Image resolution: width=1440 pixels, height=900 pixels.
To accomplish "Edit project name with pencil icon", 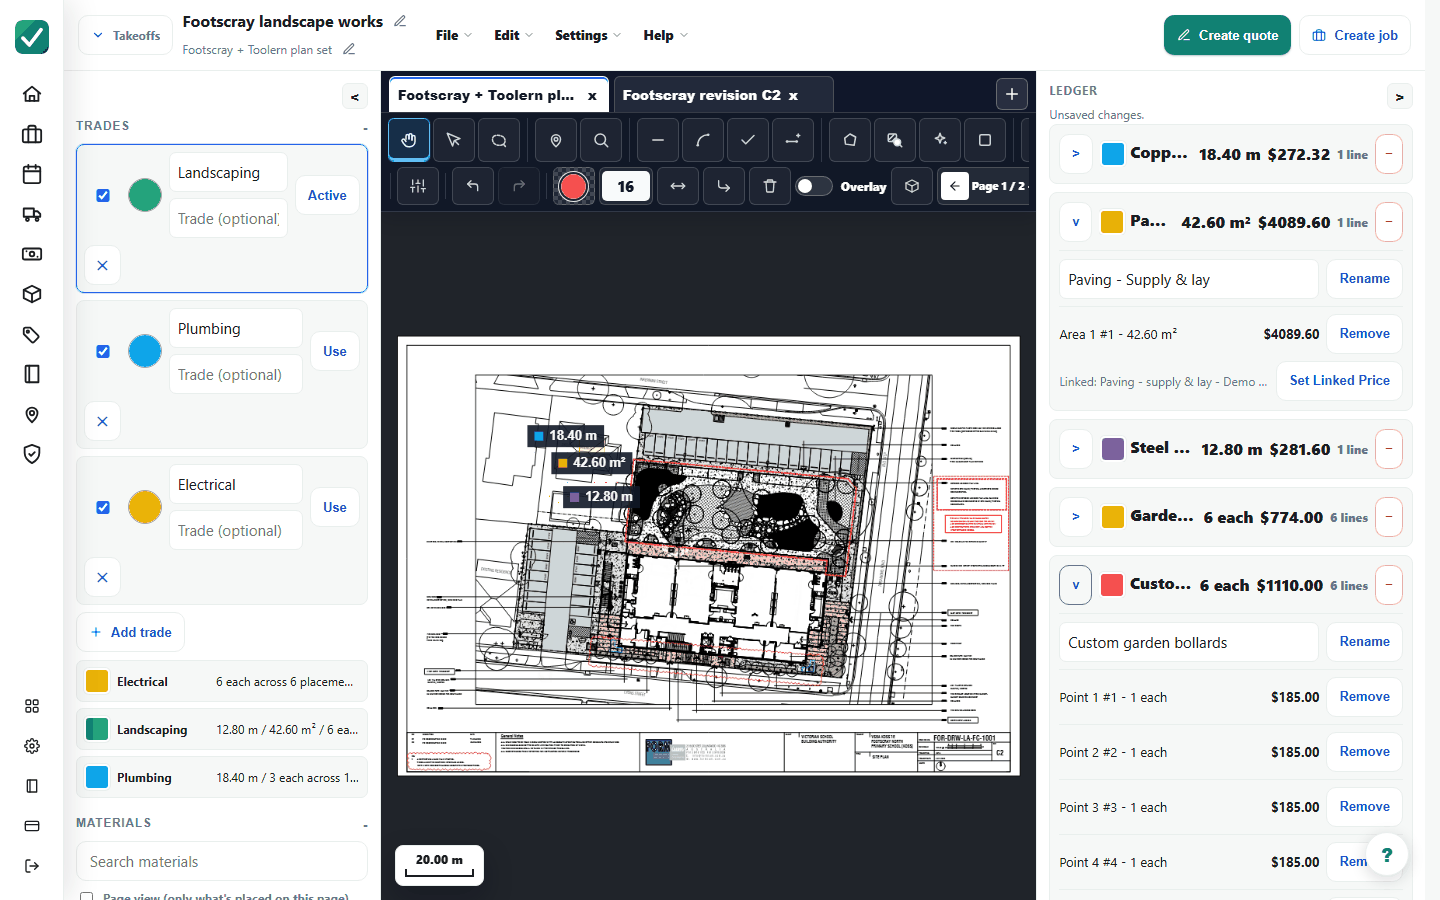I will pyautogui.click(x=400, y=21).
